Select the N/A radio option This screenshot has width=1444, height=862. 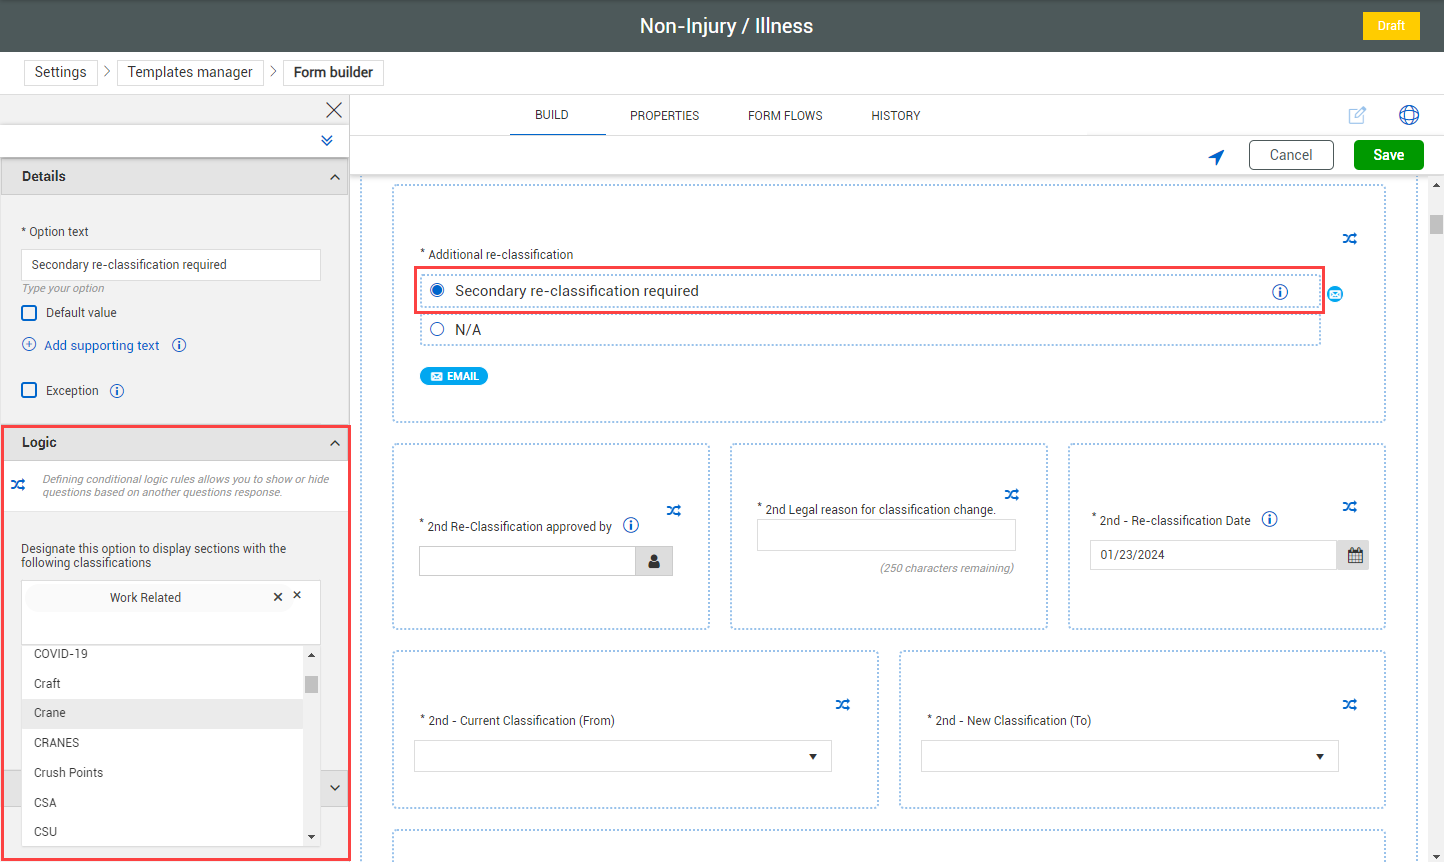point(437,329)
